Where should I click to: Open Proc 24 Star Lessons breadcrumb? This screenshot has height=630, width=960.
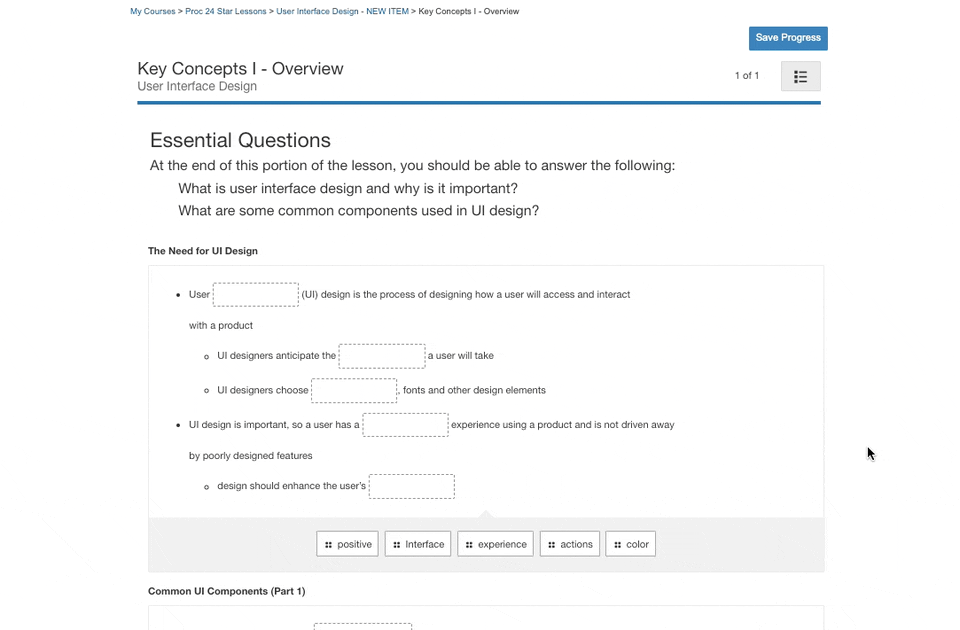[226, 12]
